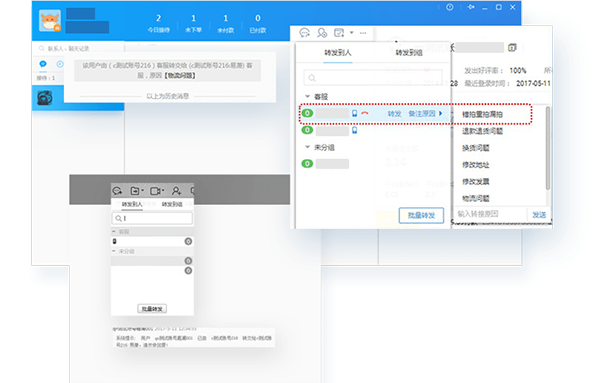The image size is (600, 383).
Task: Click the video call icon in gray toolbar
Action: tap(155, 191)
